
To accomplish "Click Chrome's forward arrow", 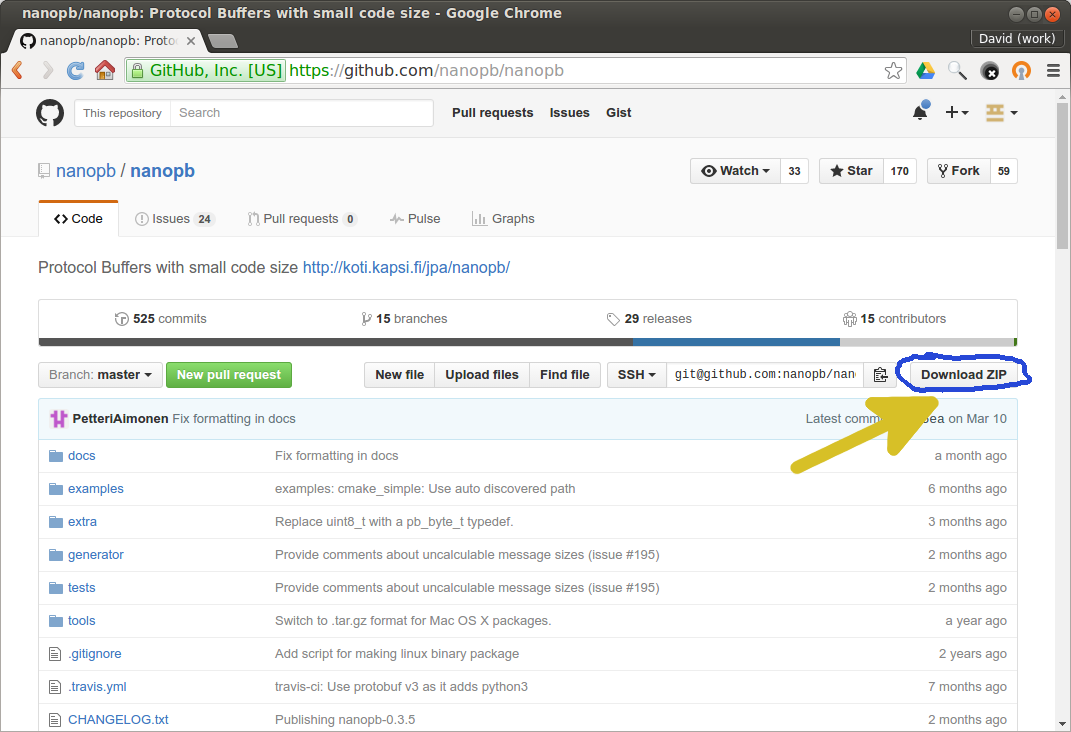I will click(46, 70).
